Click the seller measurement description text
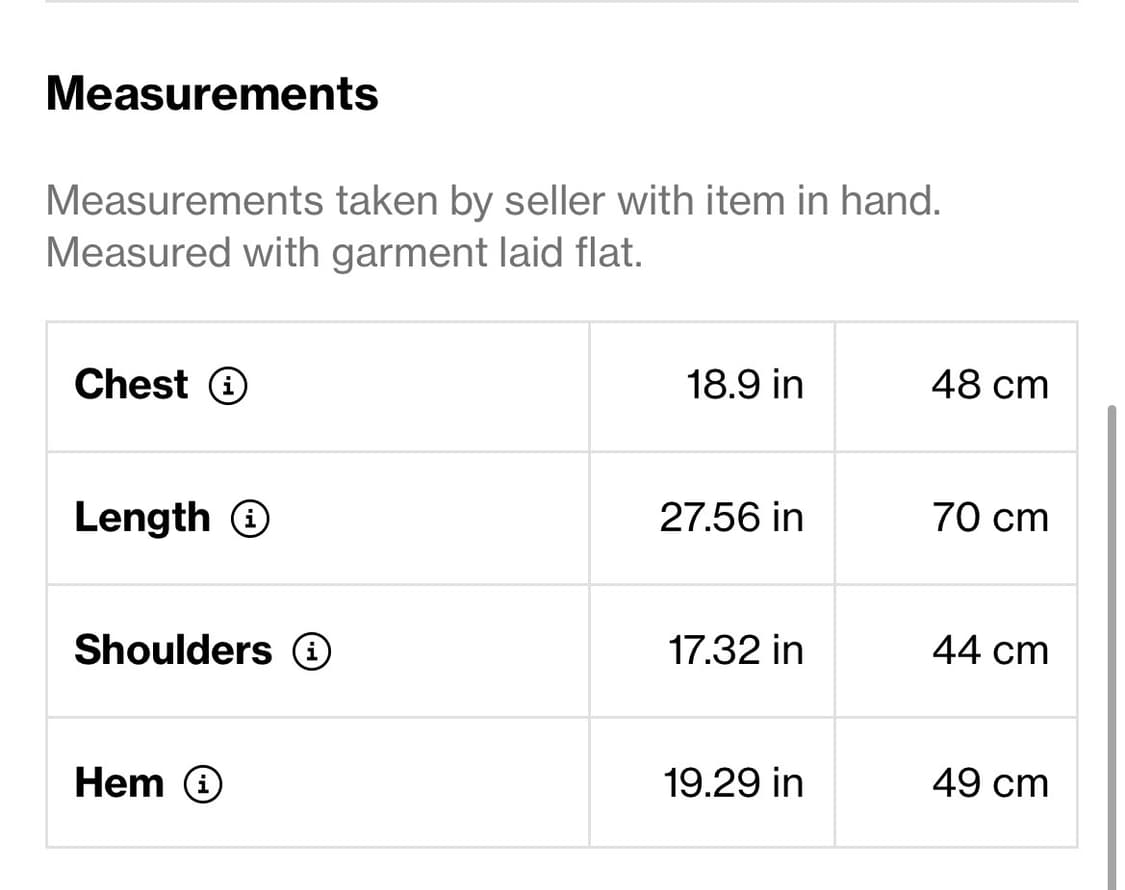The width and height of the screenshot is (1125, 890). (493, 201)
